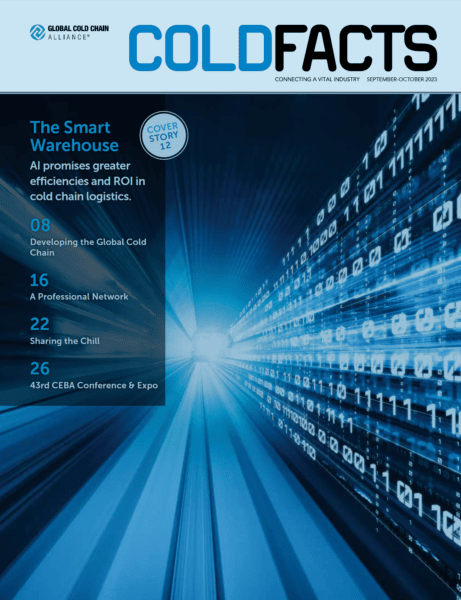Click page number 08

coord(40,225)
